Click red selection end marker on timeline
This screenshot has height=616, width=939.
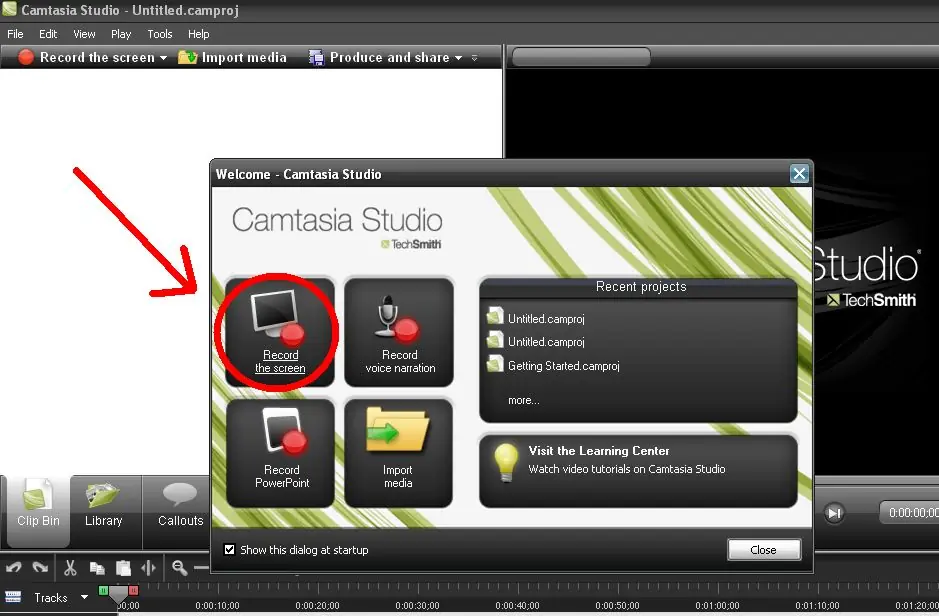tap(133, 591)
